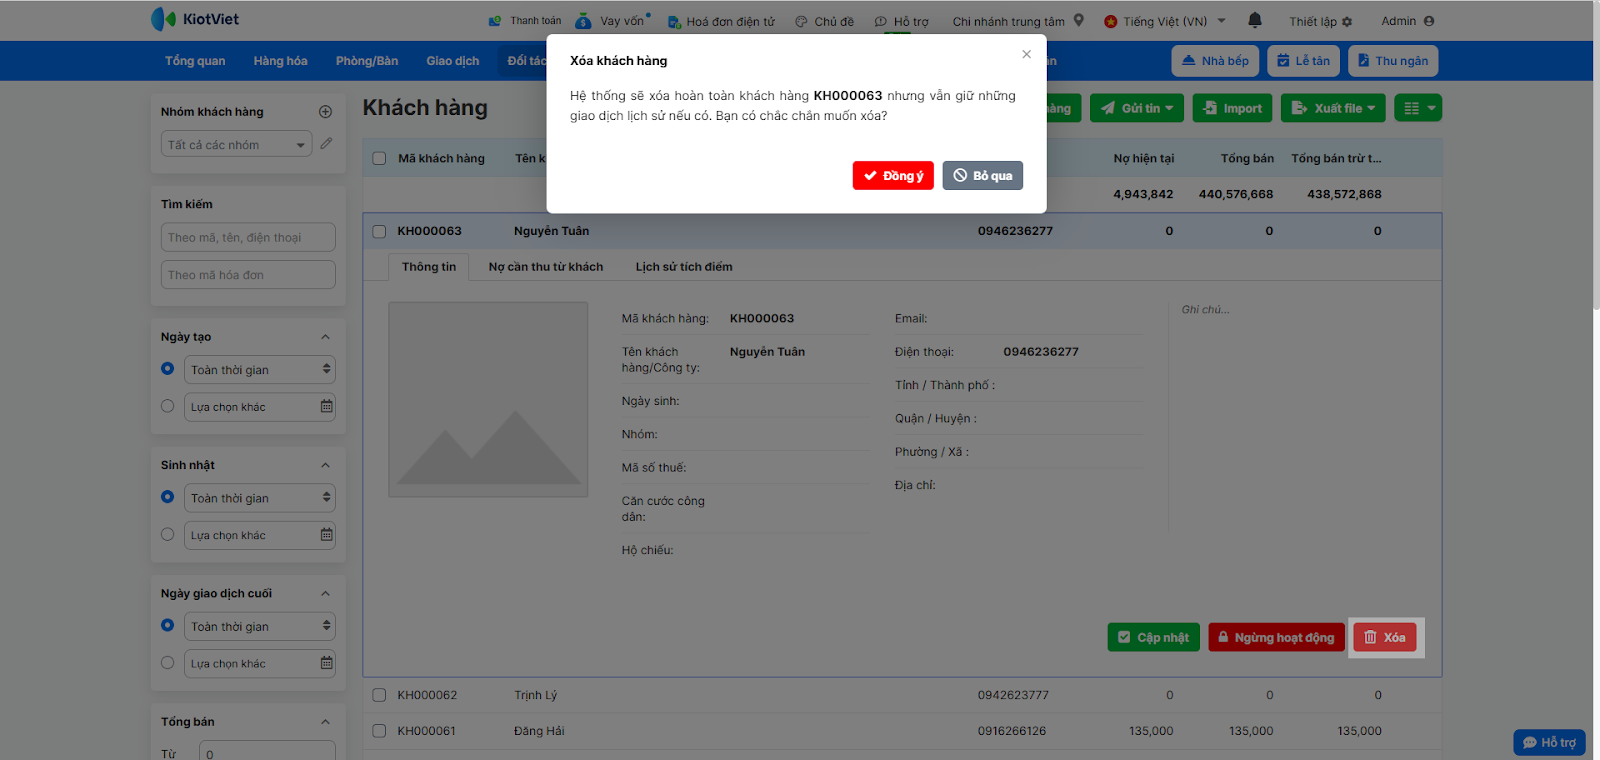Click the edit group pencil icon
Screen dimensions: 1600x760
click(x=326, y=144)
